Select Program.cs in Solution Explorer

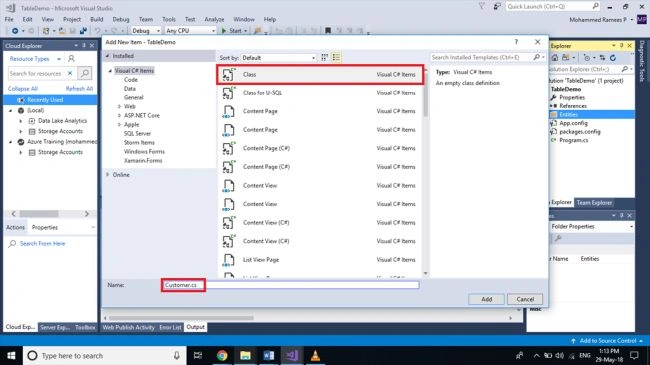pyautogui.click(x=574, y=141)
